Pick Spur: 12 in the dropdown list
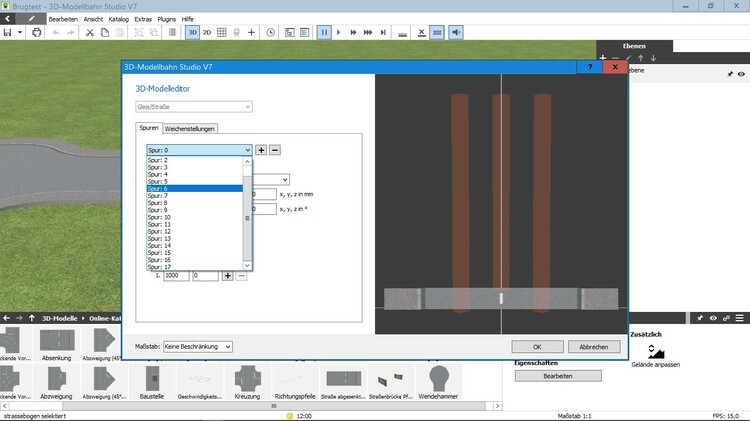This screenshot has width=750, height=421. pos(195,231)
